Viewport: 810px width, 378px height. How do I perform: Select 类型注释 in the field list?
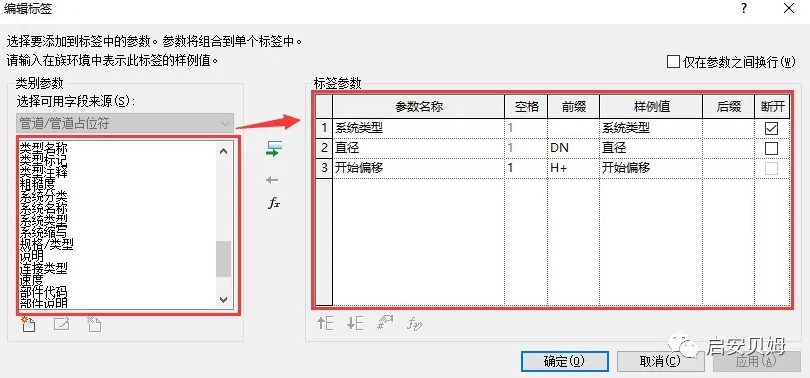point(44,172)
